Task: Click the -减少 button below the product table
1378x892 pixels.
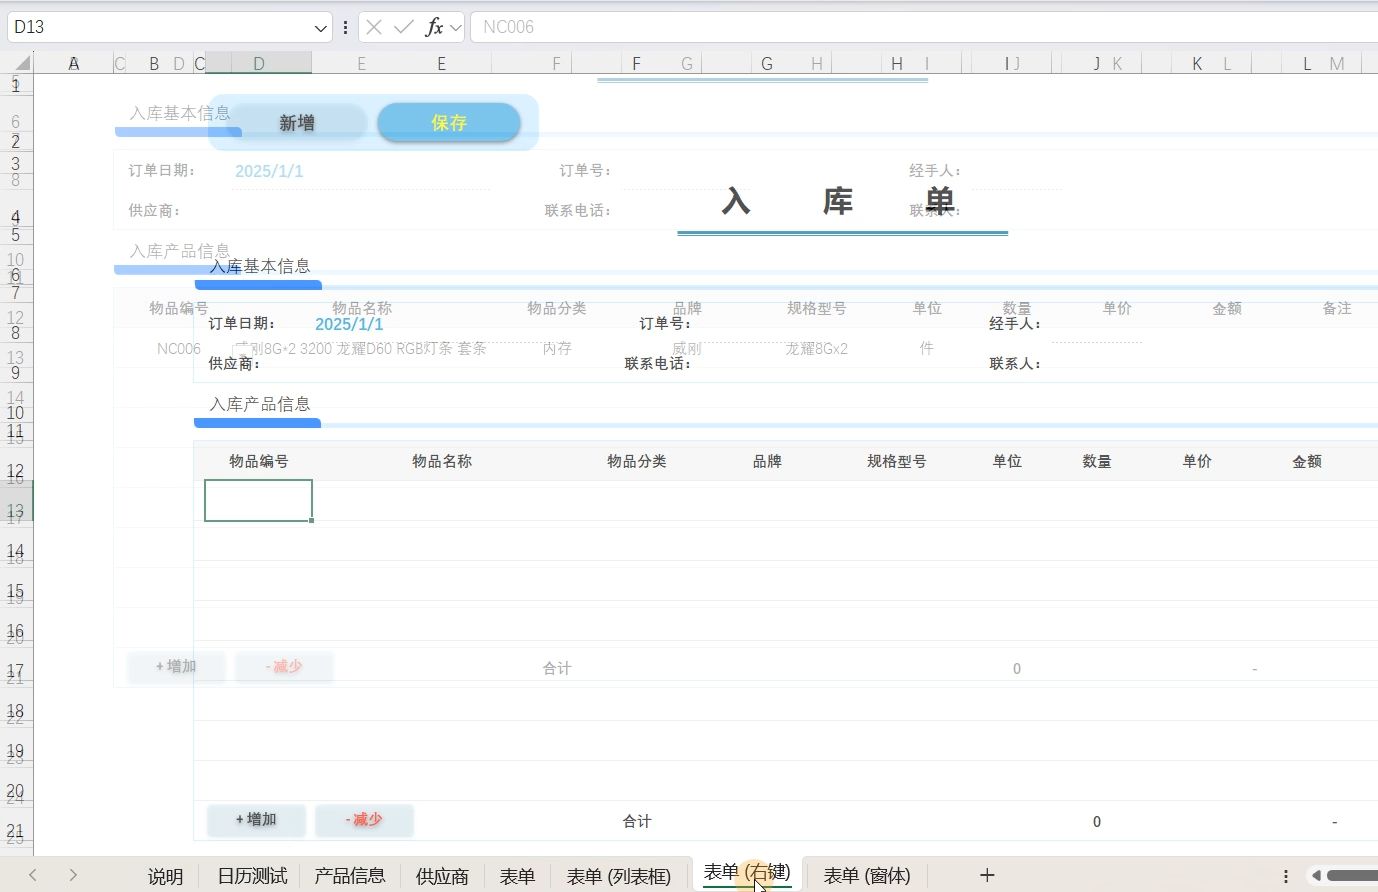Action: tap(364, 820)
